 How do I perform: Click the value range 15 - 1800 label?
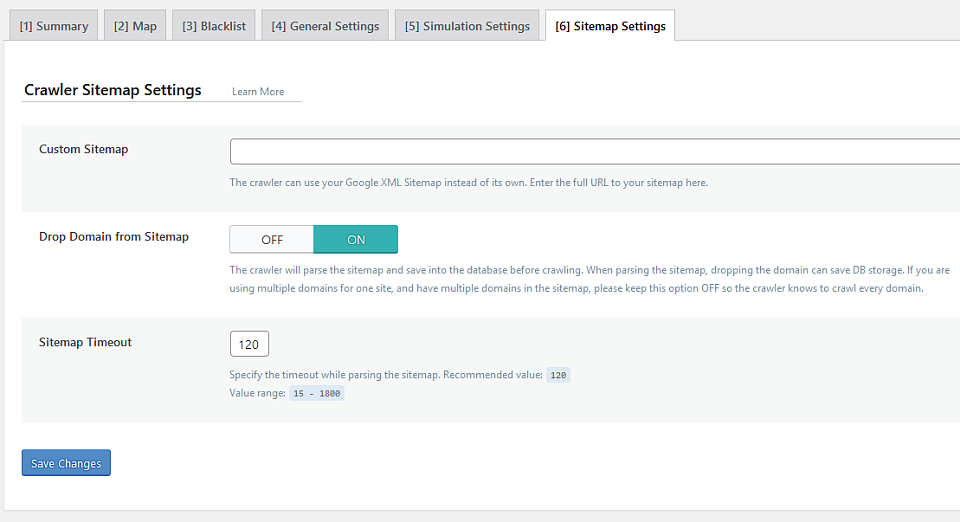(x=317, y=393)
